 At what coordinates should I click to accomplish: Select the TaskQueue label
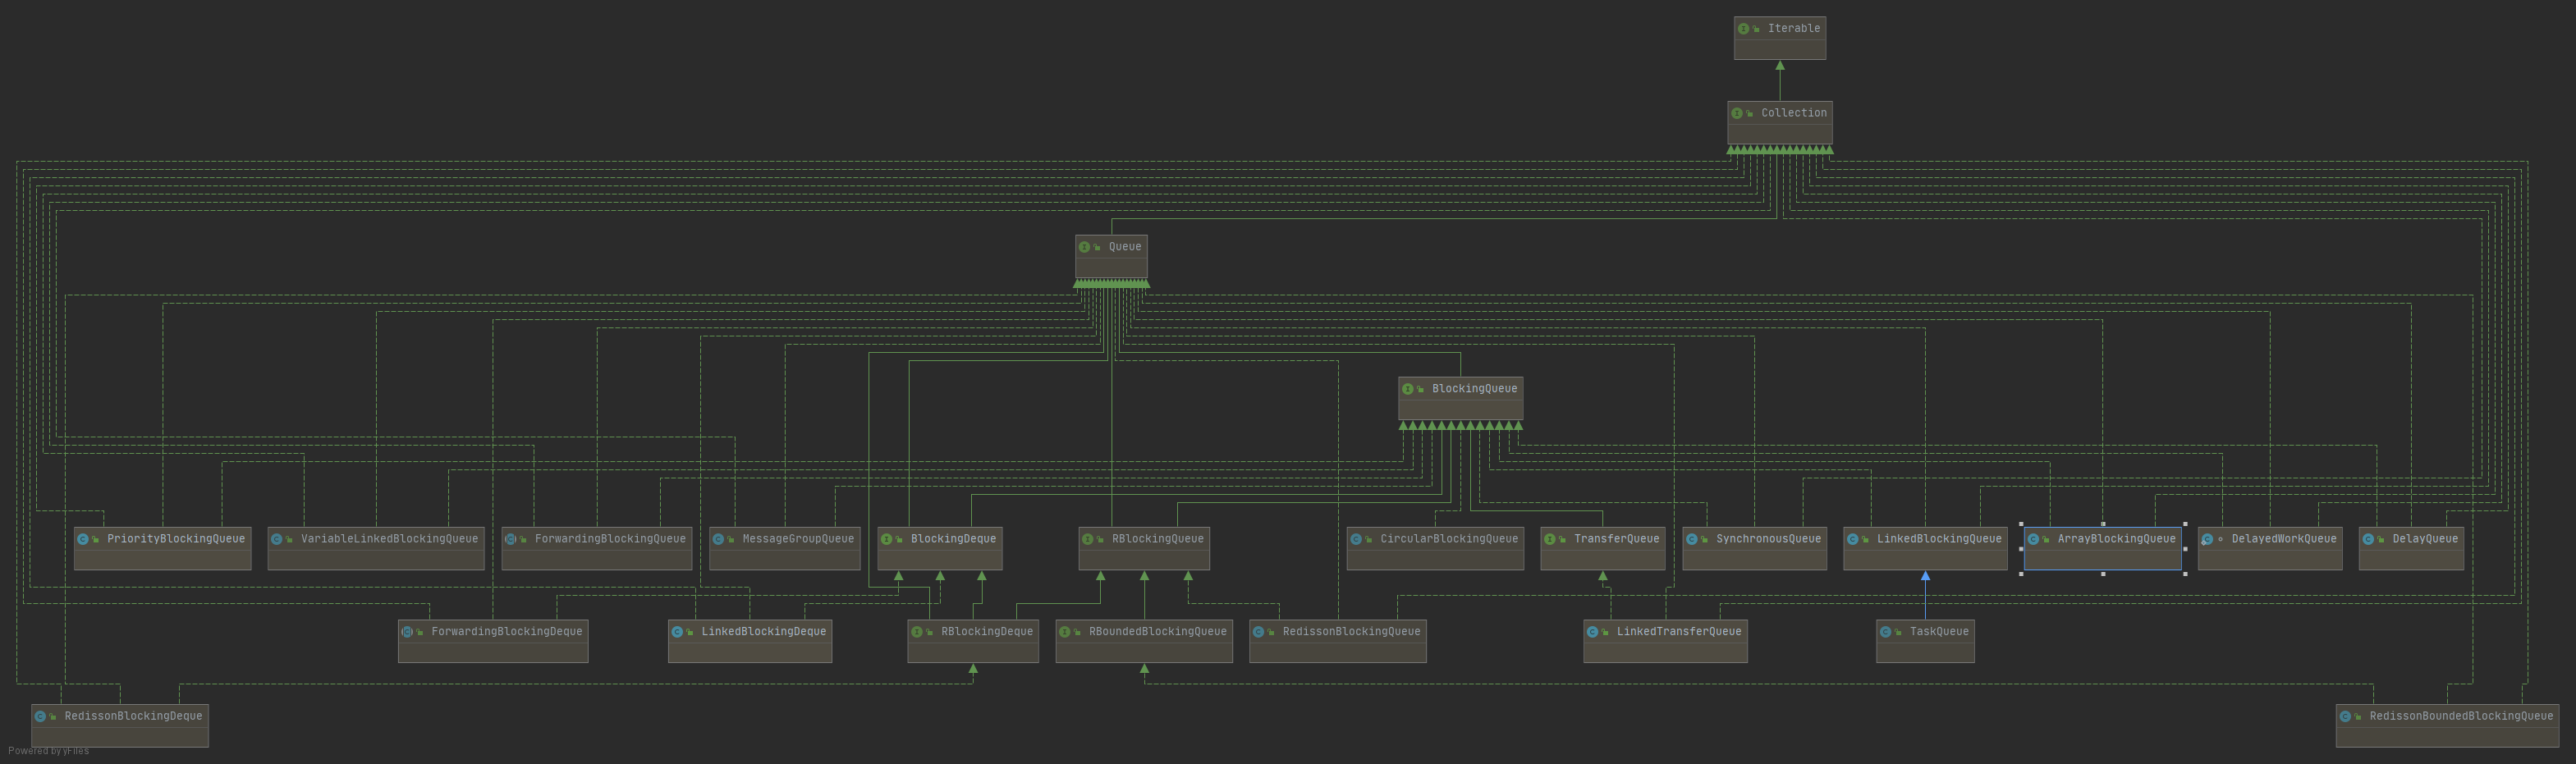[x=1939, y=632]
